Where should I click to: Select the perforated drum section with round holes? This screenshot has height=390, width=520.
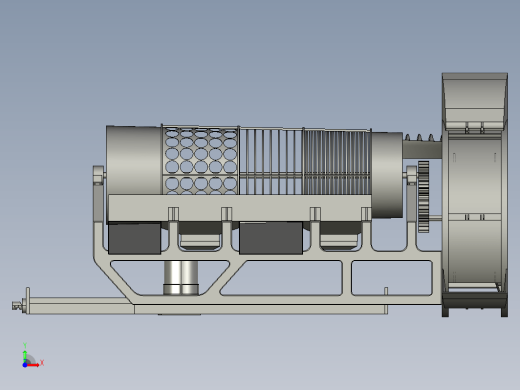200,160
